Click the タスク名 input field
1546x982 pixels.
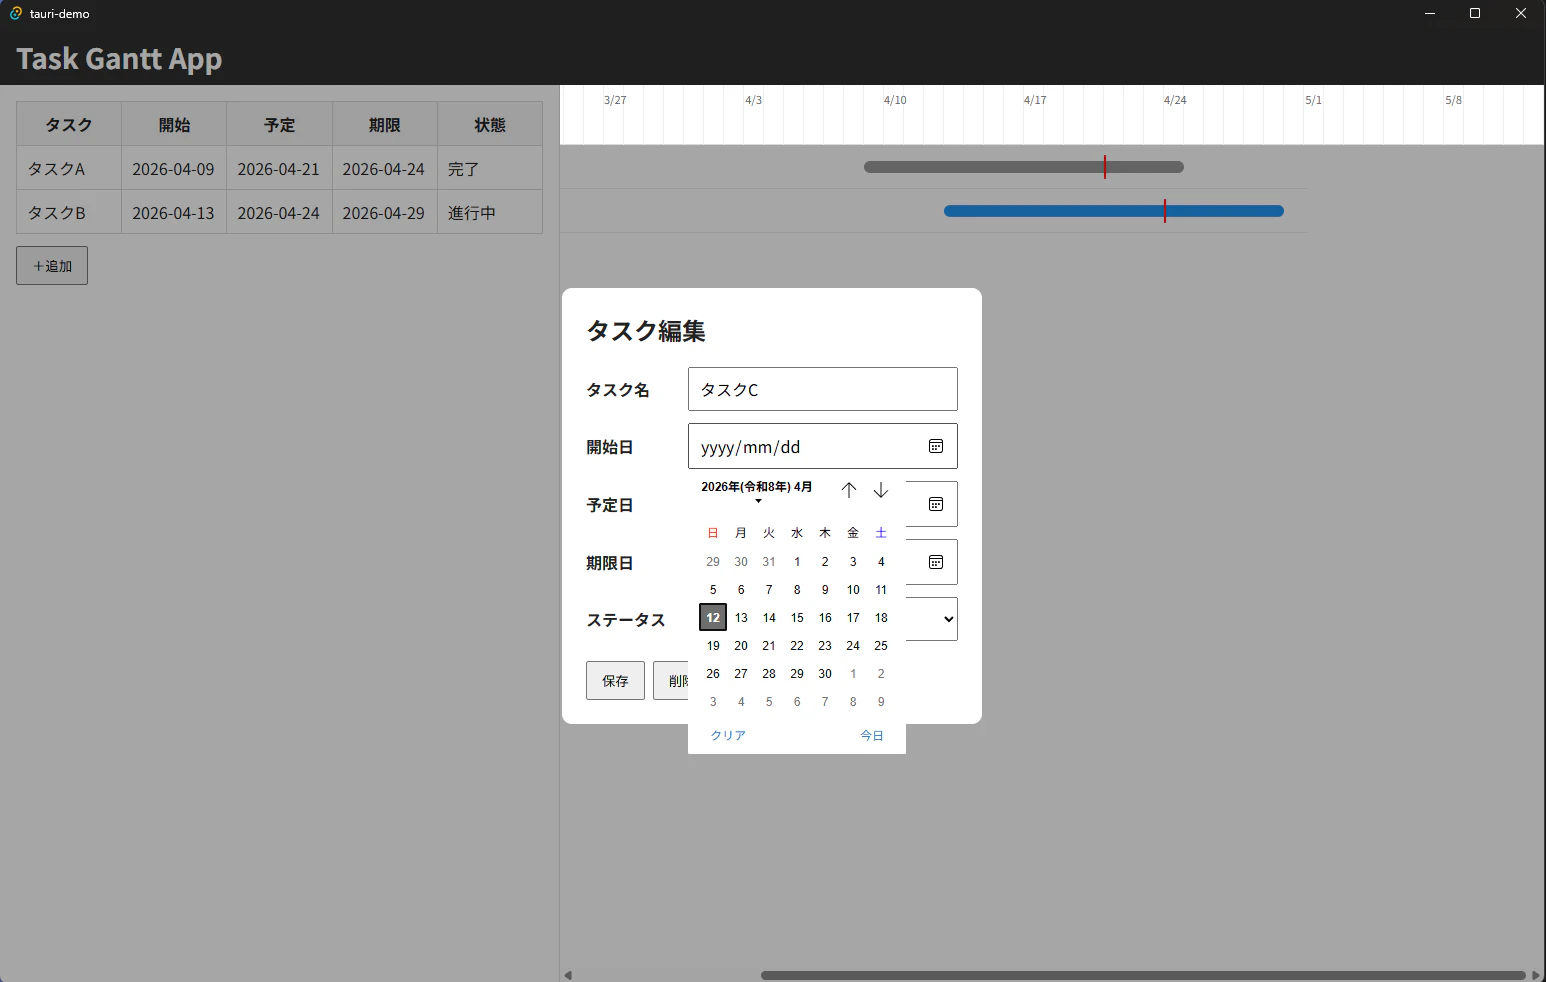pyautogui.click(x=823, y=389)
